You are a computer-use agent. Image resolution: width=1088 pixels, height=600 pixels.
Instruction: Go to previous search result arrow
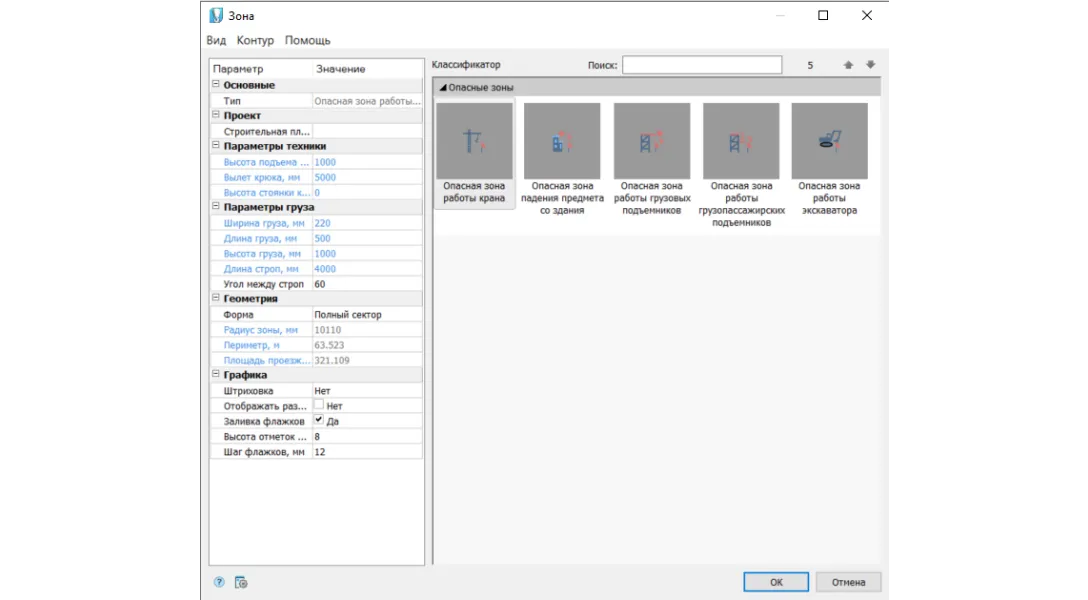click(848, 65)
